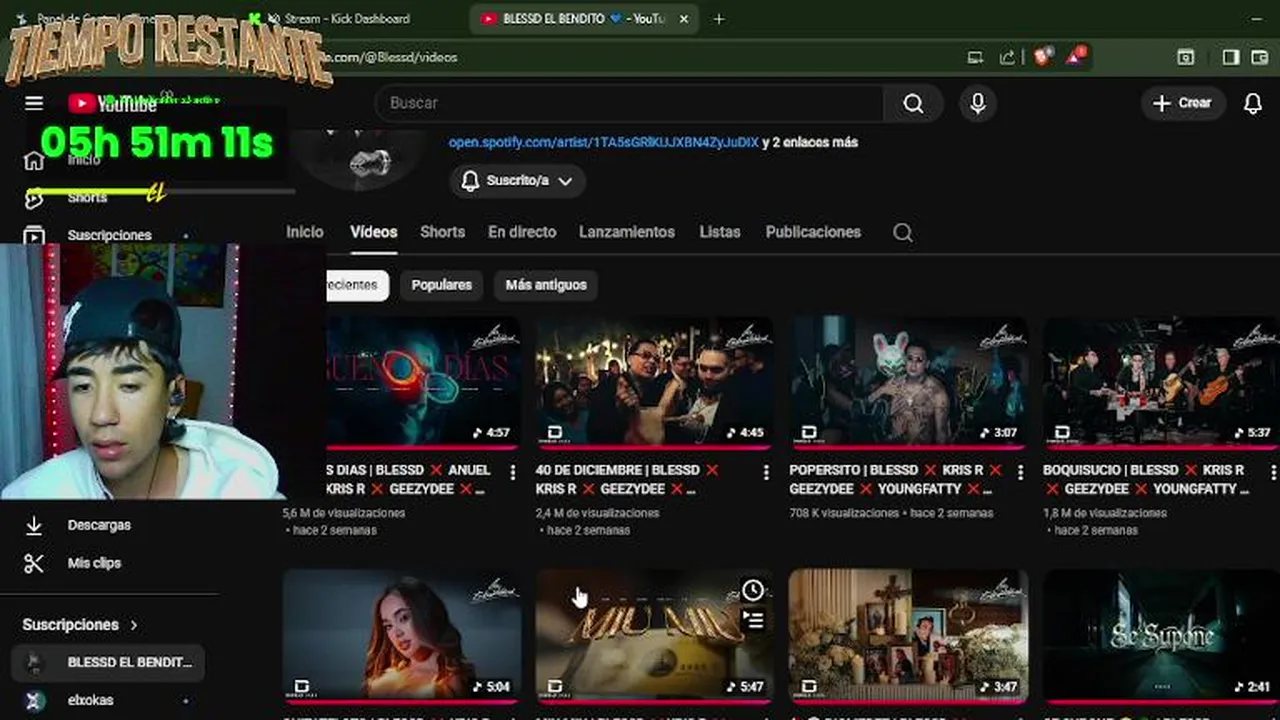Click the share page icon in address bar
The height and width of the screenshot is (720, 1280).
(1007, 57)
